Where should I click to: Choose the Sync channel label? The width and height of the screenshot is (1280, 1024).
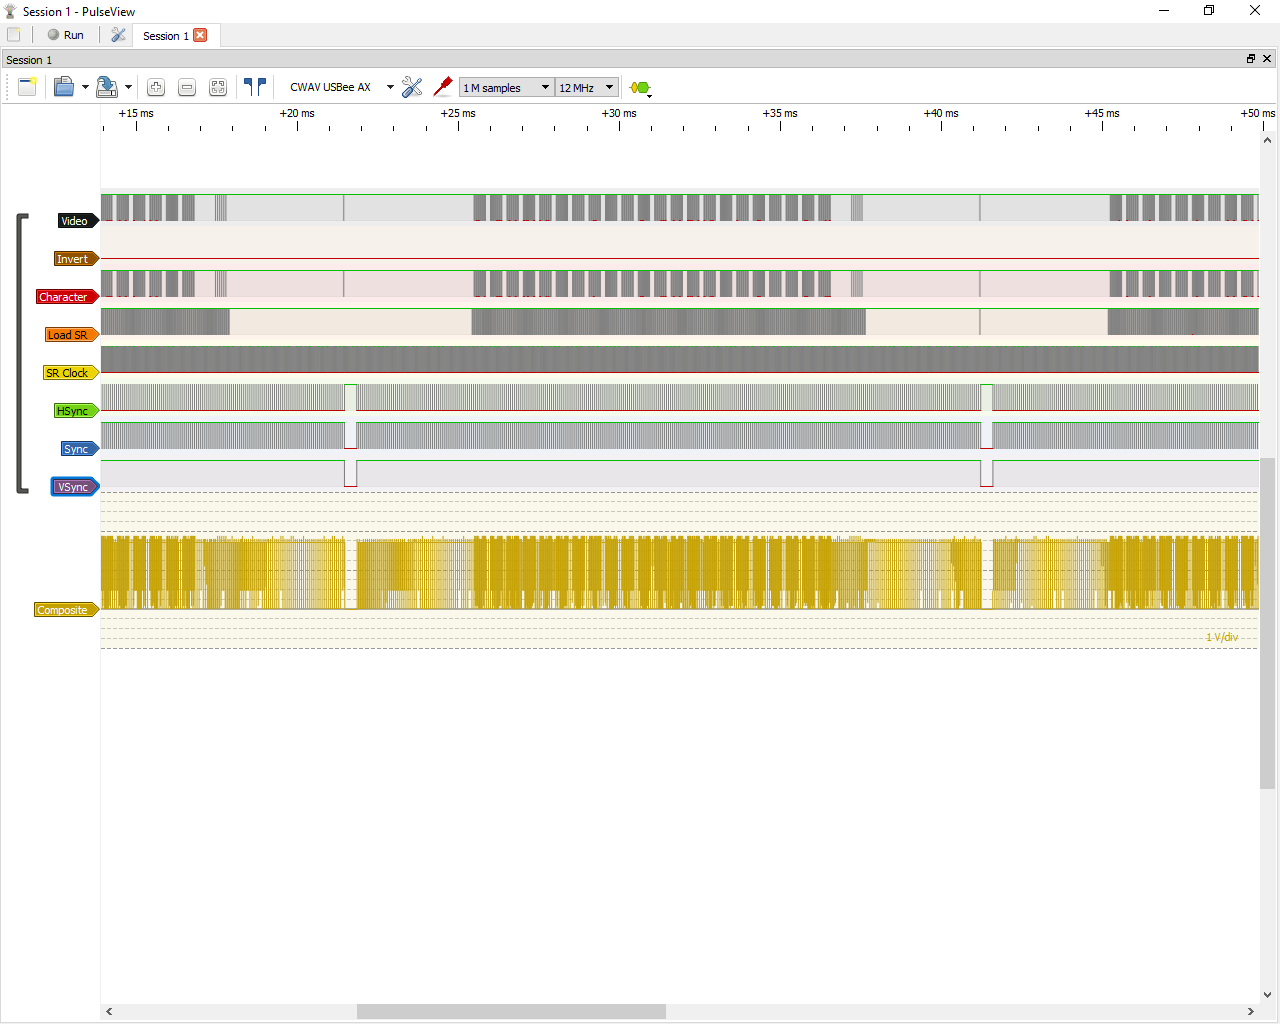point(79,449)
